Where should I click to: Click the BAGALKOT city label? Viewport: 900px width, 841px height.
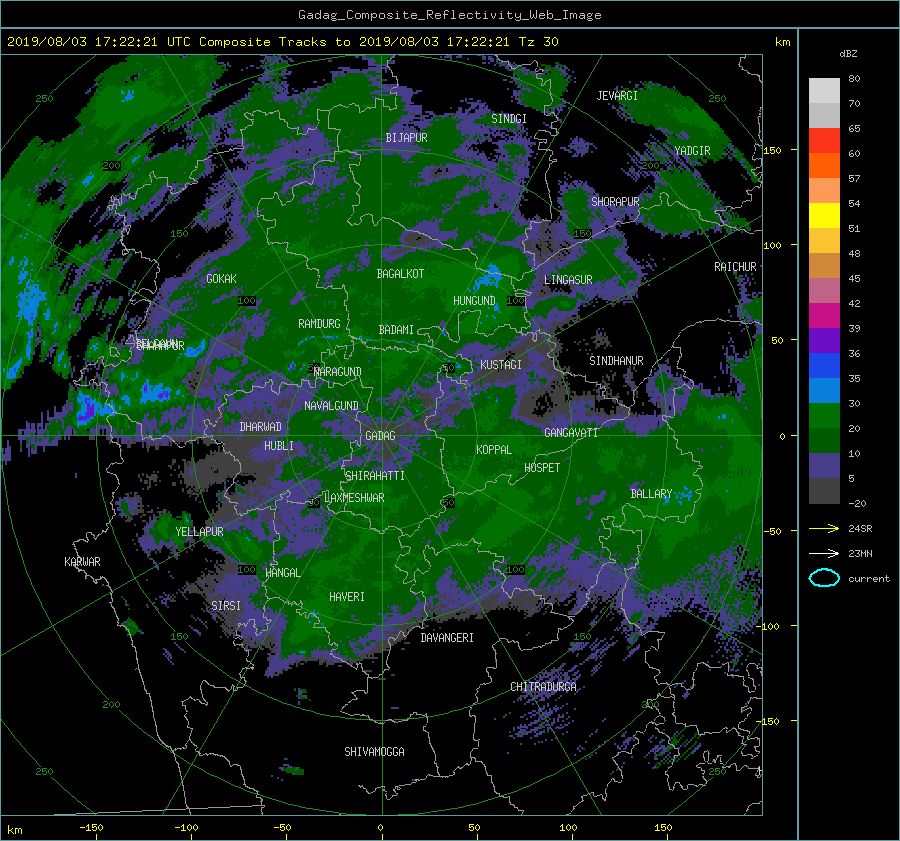tap(400, 274)
